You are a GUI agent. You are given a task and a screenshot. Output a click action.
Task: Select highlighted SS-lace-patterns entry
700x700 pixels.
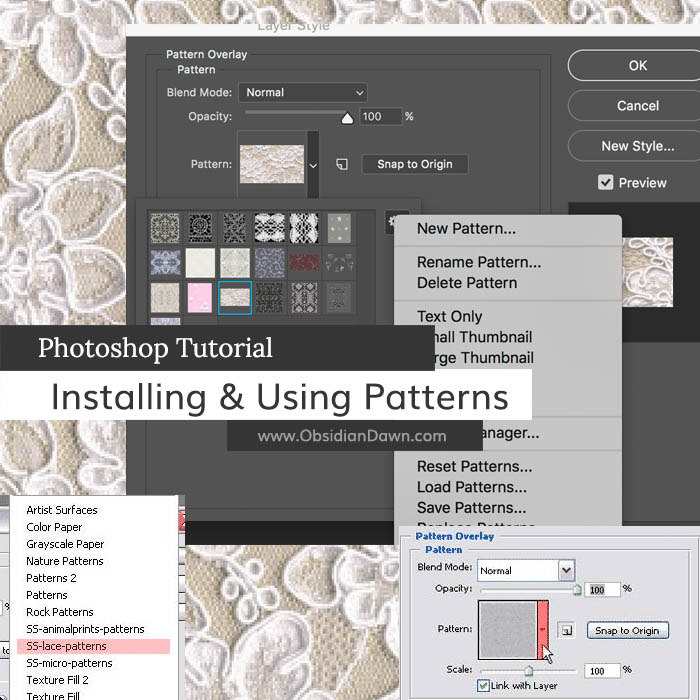pos(93,646)
